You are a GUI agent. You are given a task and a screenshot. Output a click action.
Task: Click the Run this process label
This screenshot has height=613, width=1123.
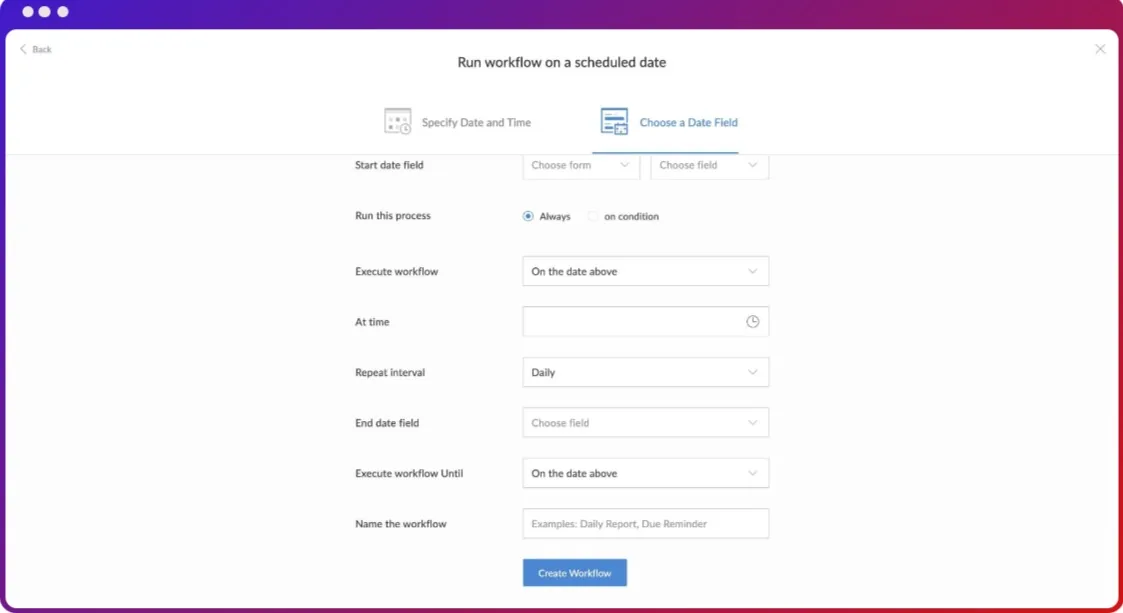[392, 216]
